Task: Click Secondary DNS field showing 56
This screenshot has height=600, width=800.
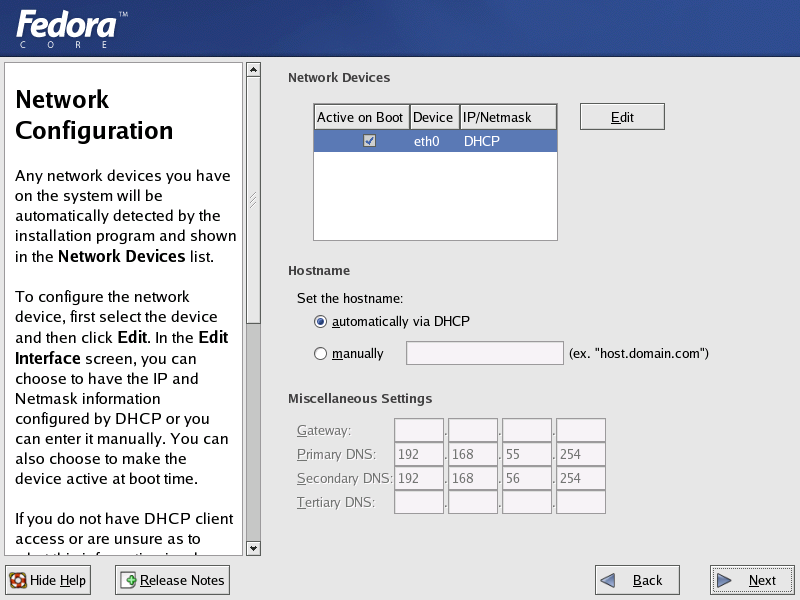Action: click(527, 478)
